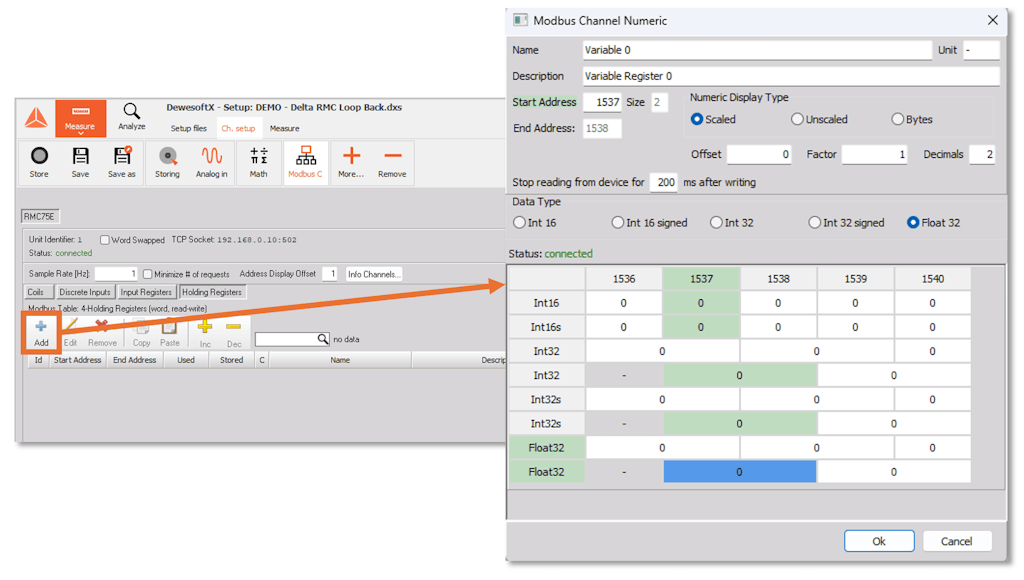This screenshot has width=1024, height=580.
Task: Click the Sample Rate [Hz] field
Action: pyautogui.click(x=116, y=274)
